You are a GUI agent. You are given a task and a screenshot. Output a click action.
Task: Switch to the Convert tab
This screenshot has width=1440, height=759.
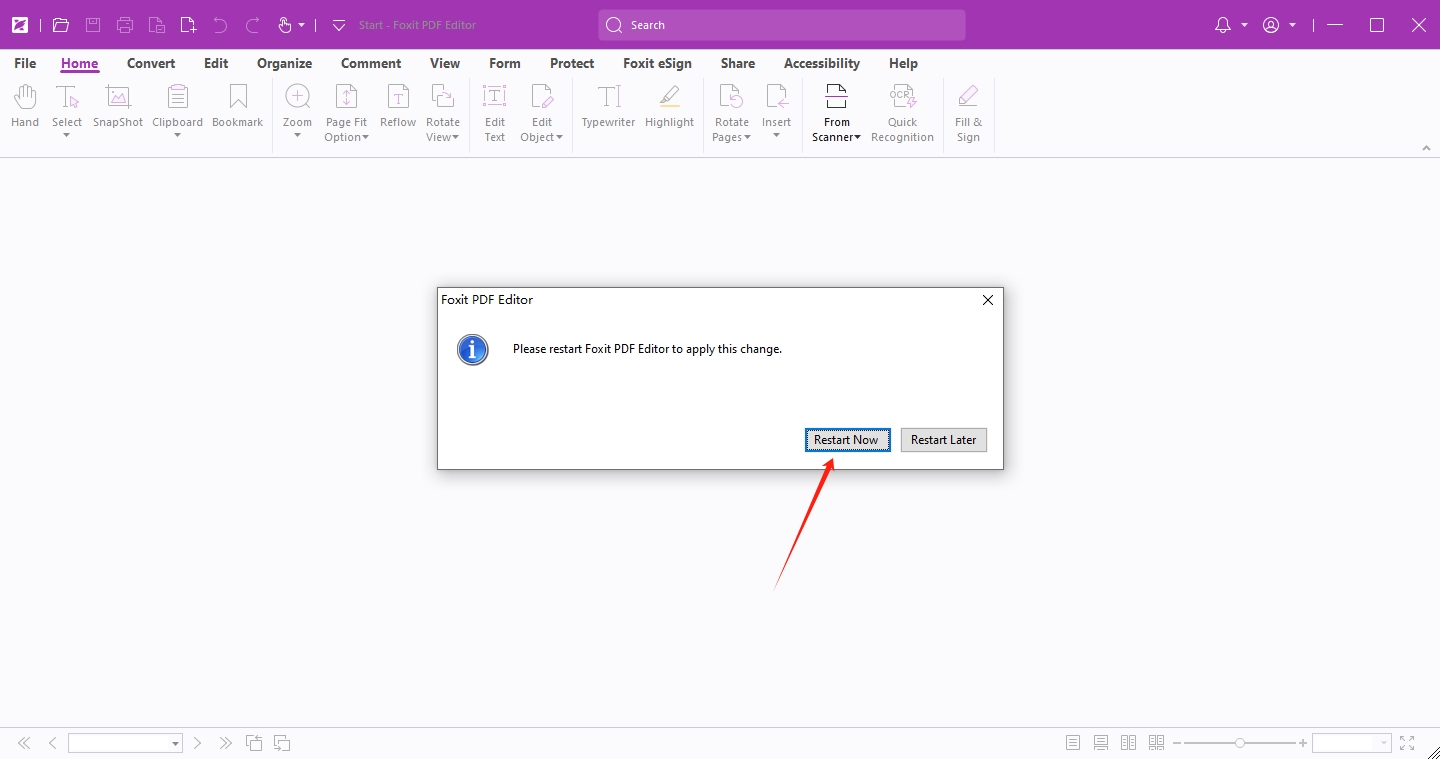coord(151,63)
